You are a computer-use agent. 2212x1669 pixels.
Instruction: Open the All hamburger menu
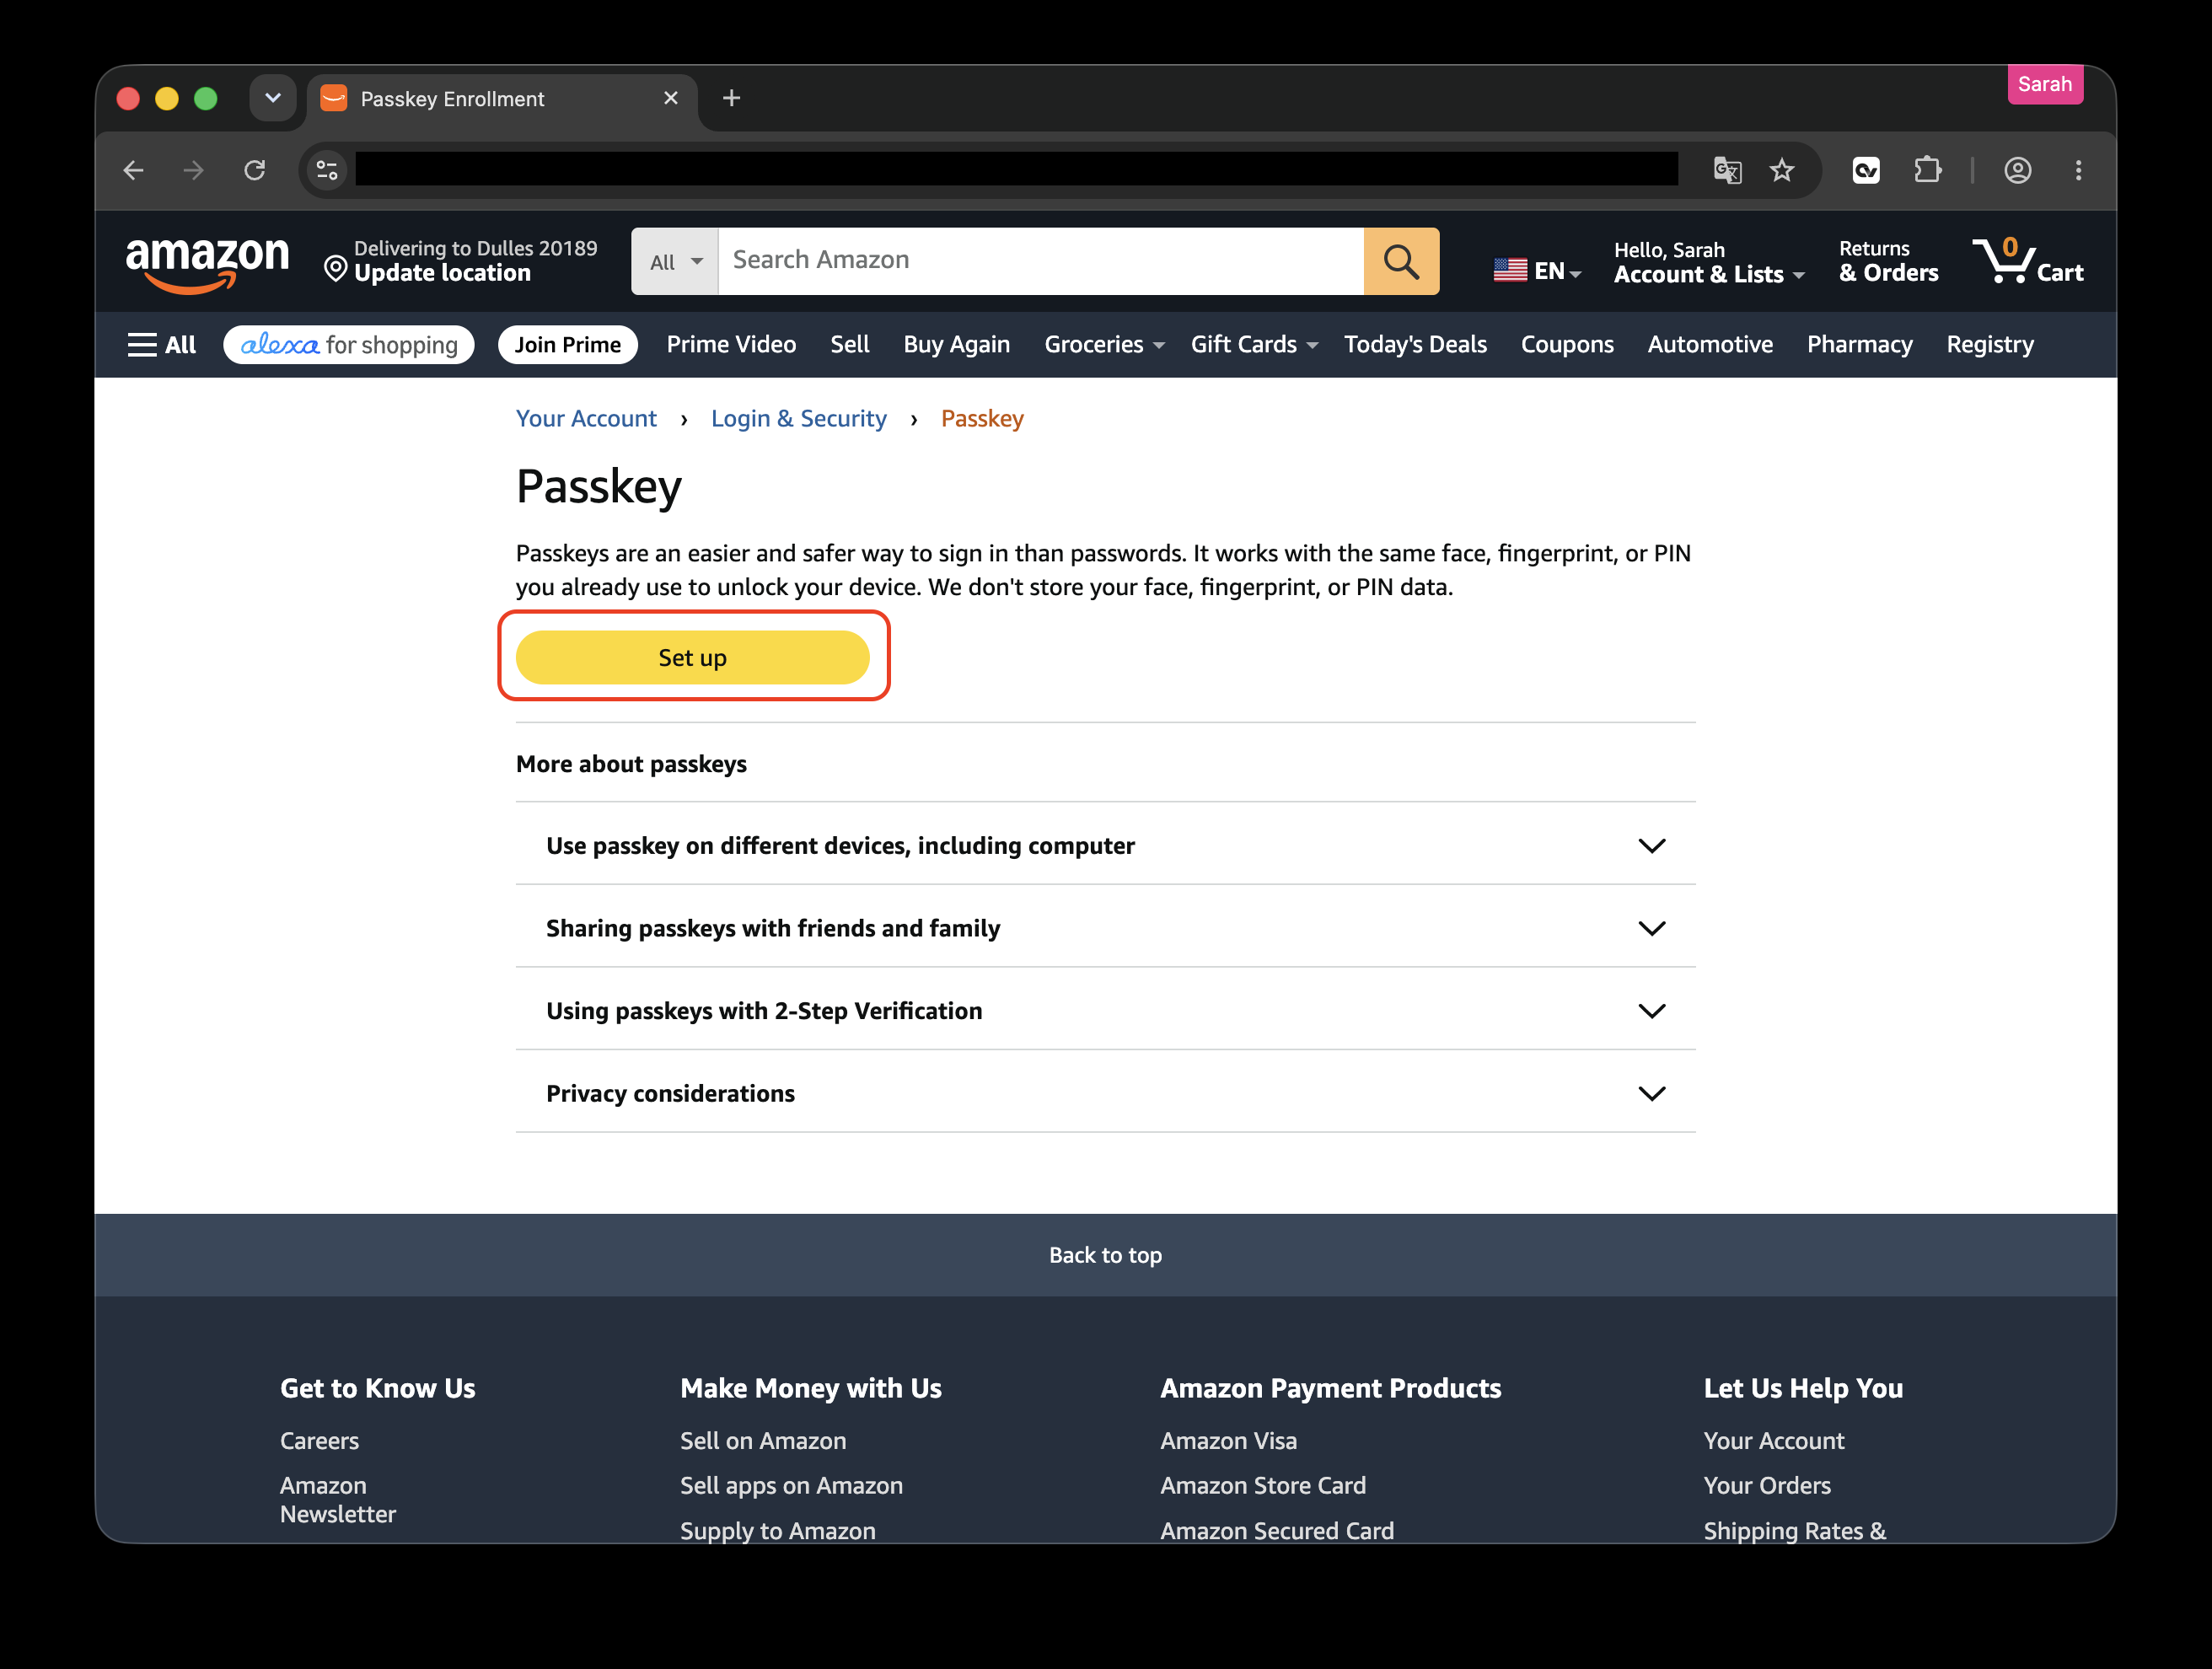point(161,345)
